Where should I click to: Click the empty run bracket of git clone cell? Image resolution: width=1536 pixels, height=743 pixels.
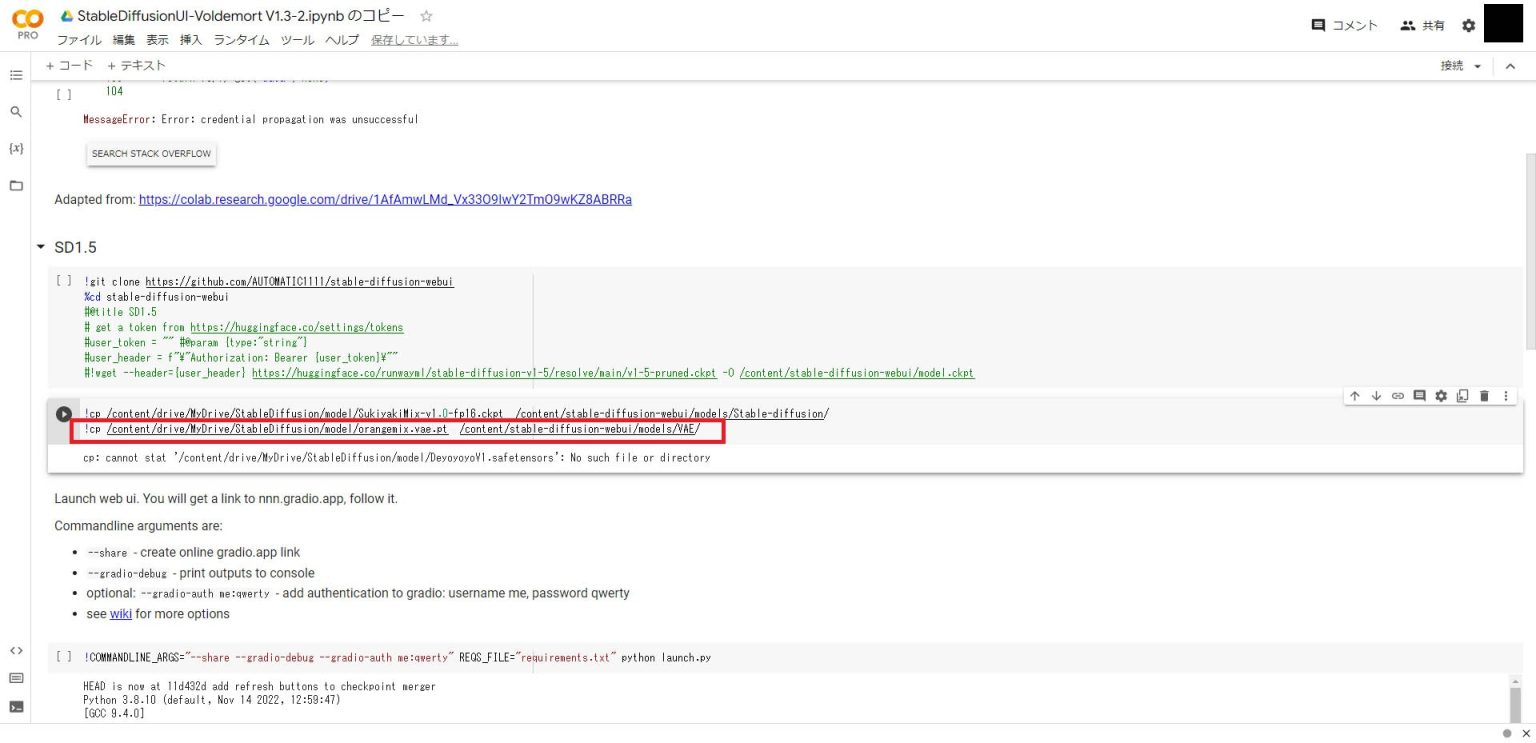(64, 282)
